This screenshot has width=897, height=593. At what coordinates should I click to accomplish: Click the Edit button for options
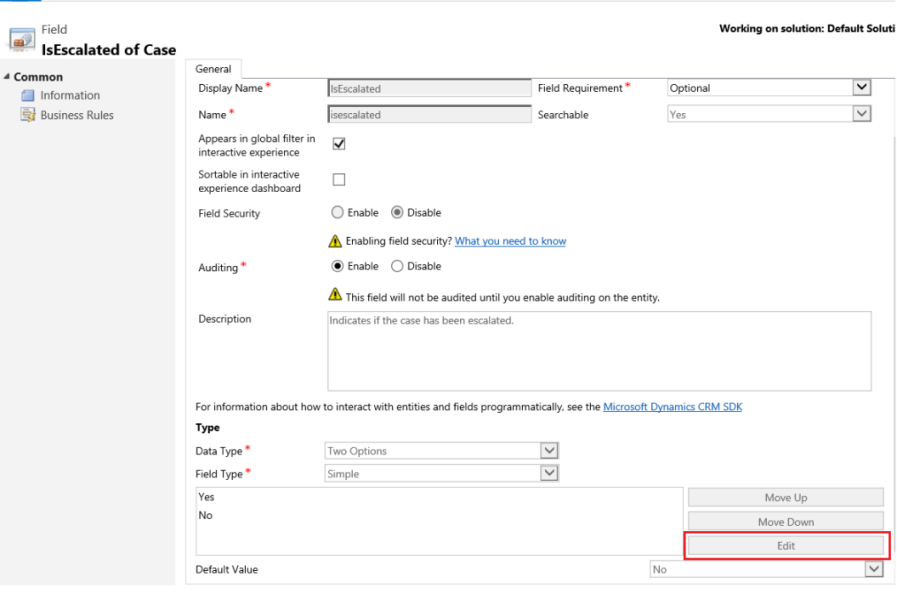(x=785, y=546)
